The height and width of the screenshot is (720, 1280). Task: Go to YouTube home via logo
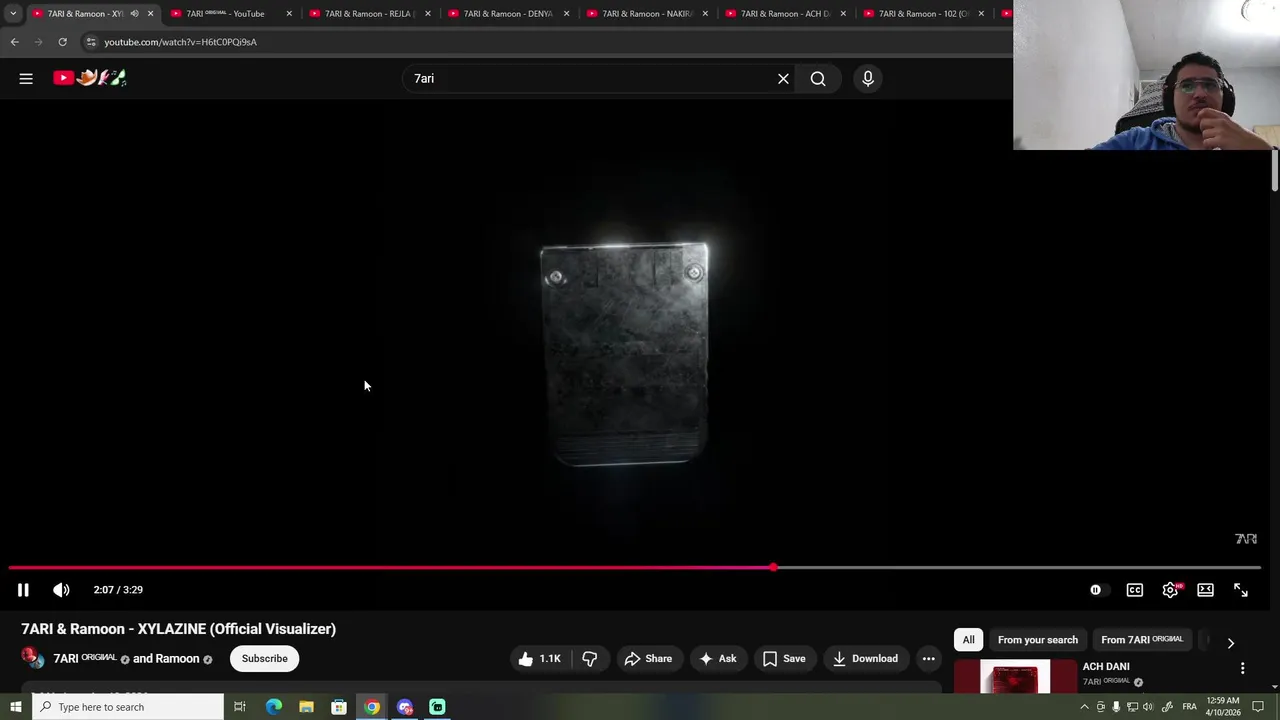pos(90,78)
